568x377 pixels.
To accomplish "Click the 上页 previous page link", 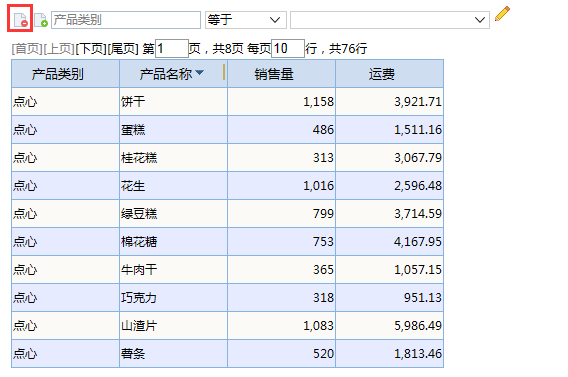I will 59,49.
